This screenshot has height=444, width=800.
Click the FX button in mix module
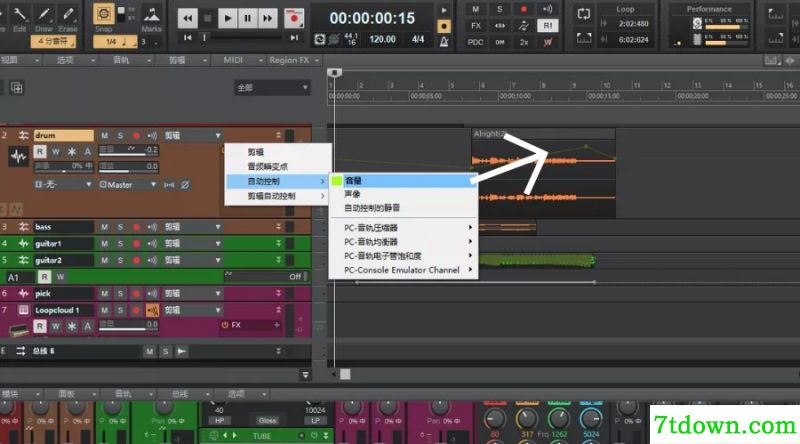[476, 26]
